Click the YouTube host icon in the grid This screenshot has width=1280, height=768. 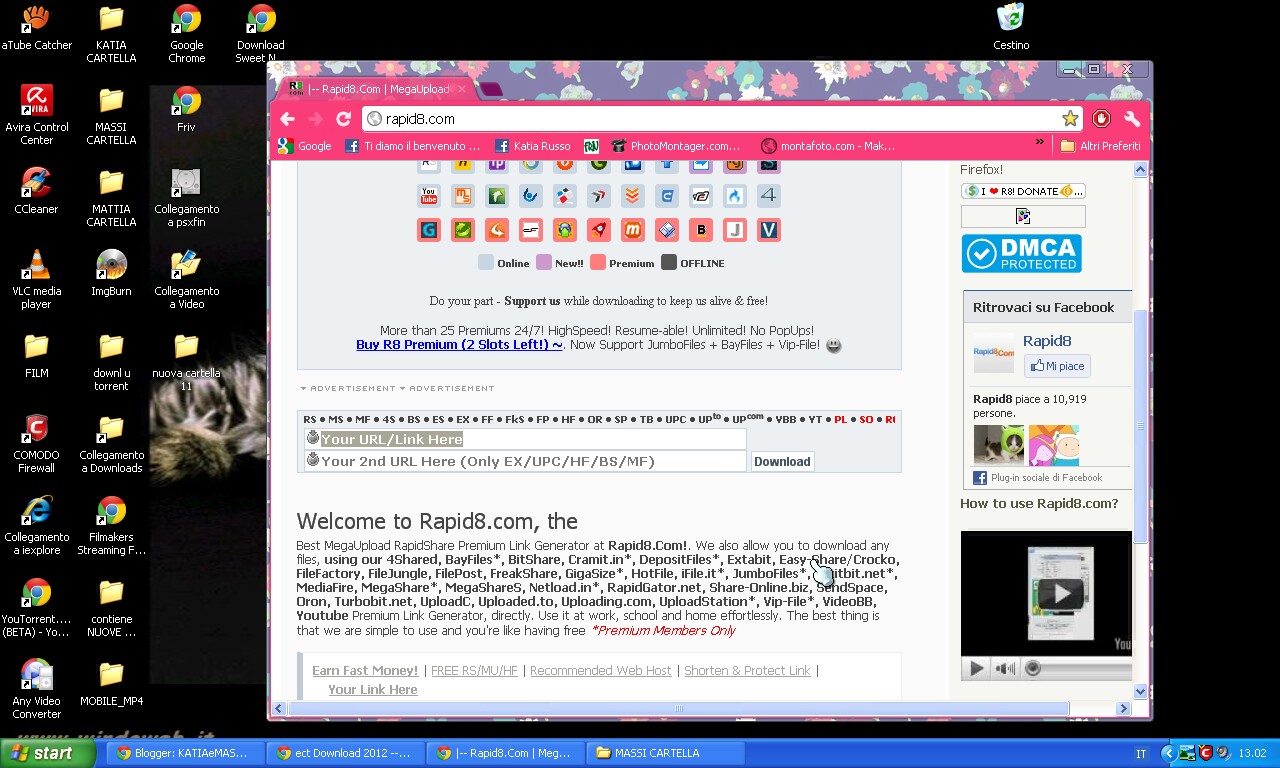click(x=429, y=196)
